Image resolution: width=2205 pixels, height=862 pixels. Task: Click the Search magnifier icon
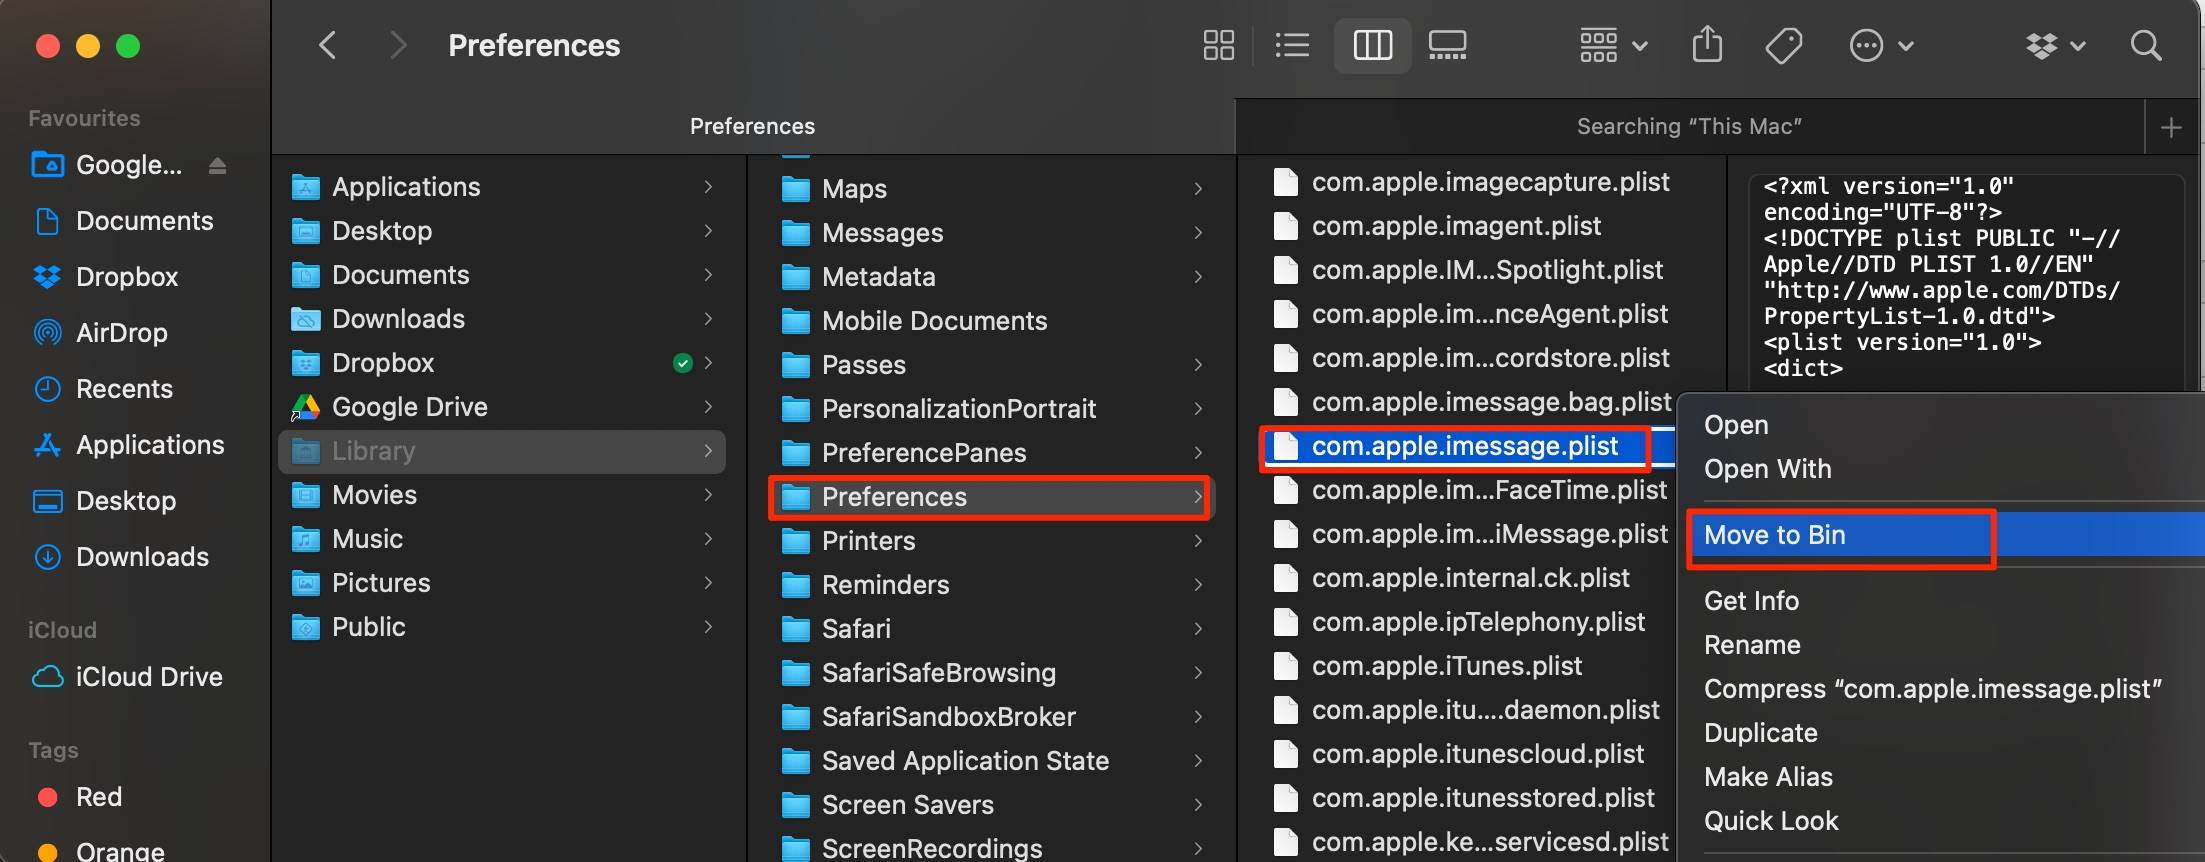coord(2145,45)
